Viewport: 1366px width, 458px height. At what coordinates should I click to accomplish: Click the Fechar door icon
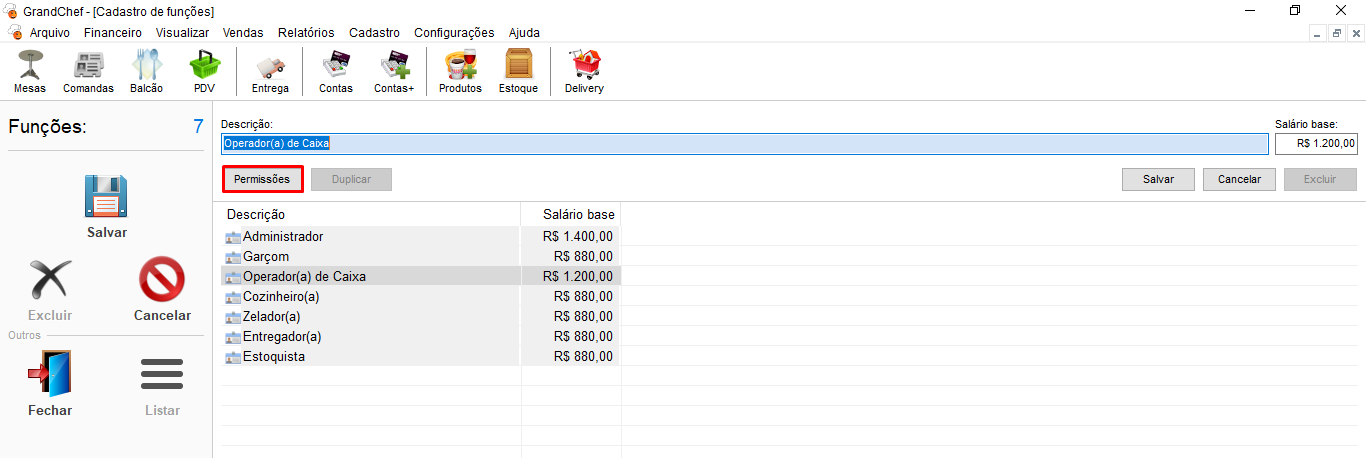pyautogui.click(x=50, y=375)
